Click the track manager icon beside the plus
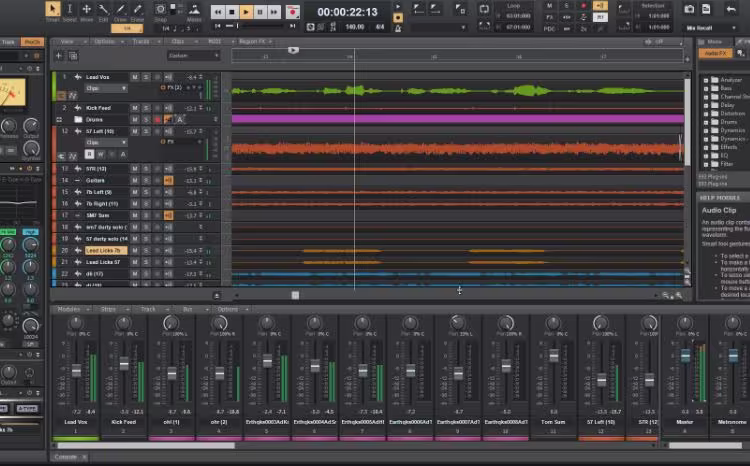This screenshot has width=750, height=466. [73, 56]
